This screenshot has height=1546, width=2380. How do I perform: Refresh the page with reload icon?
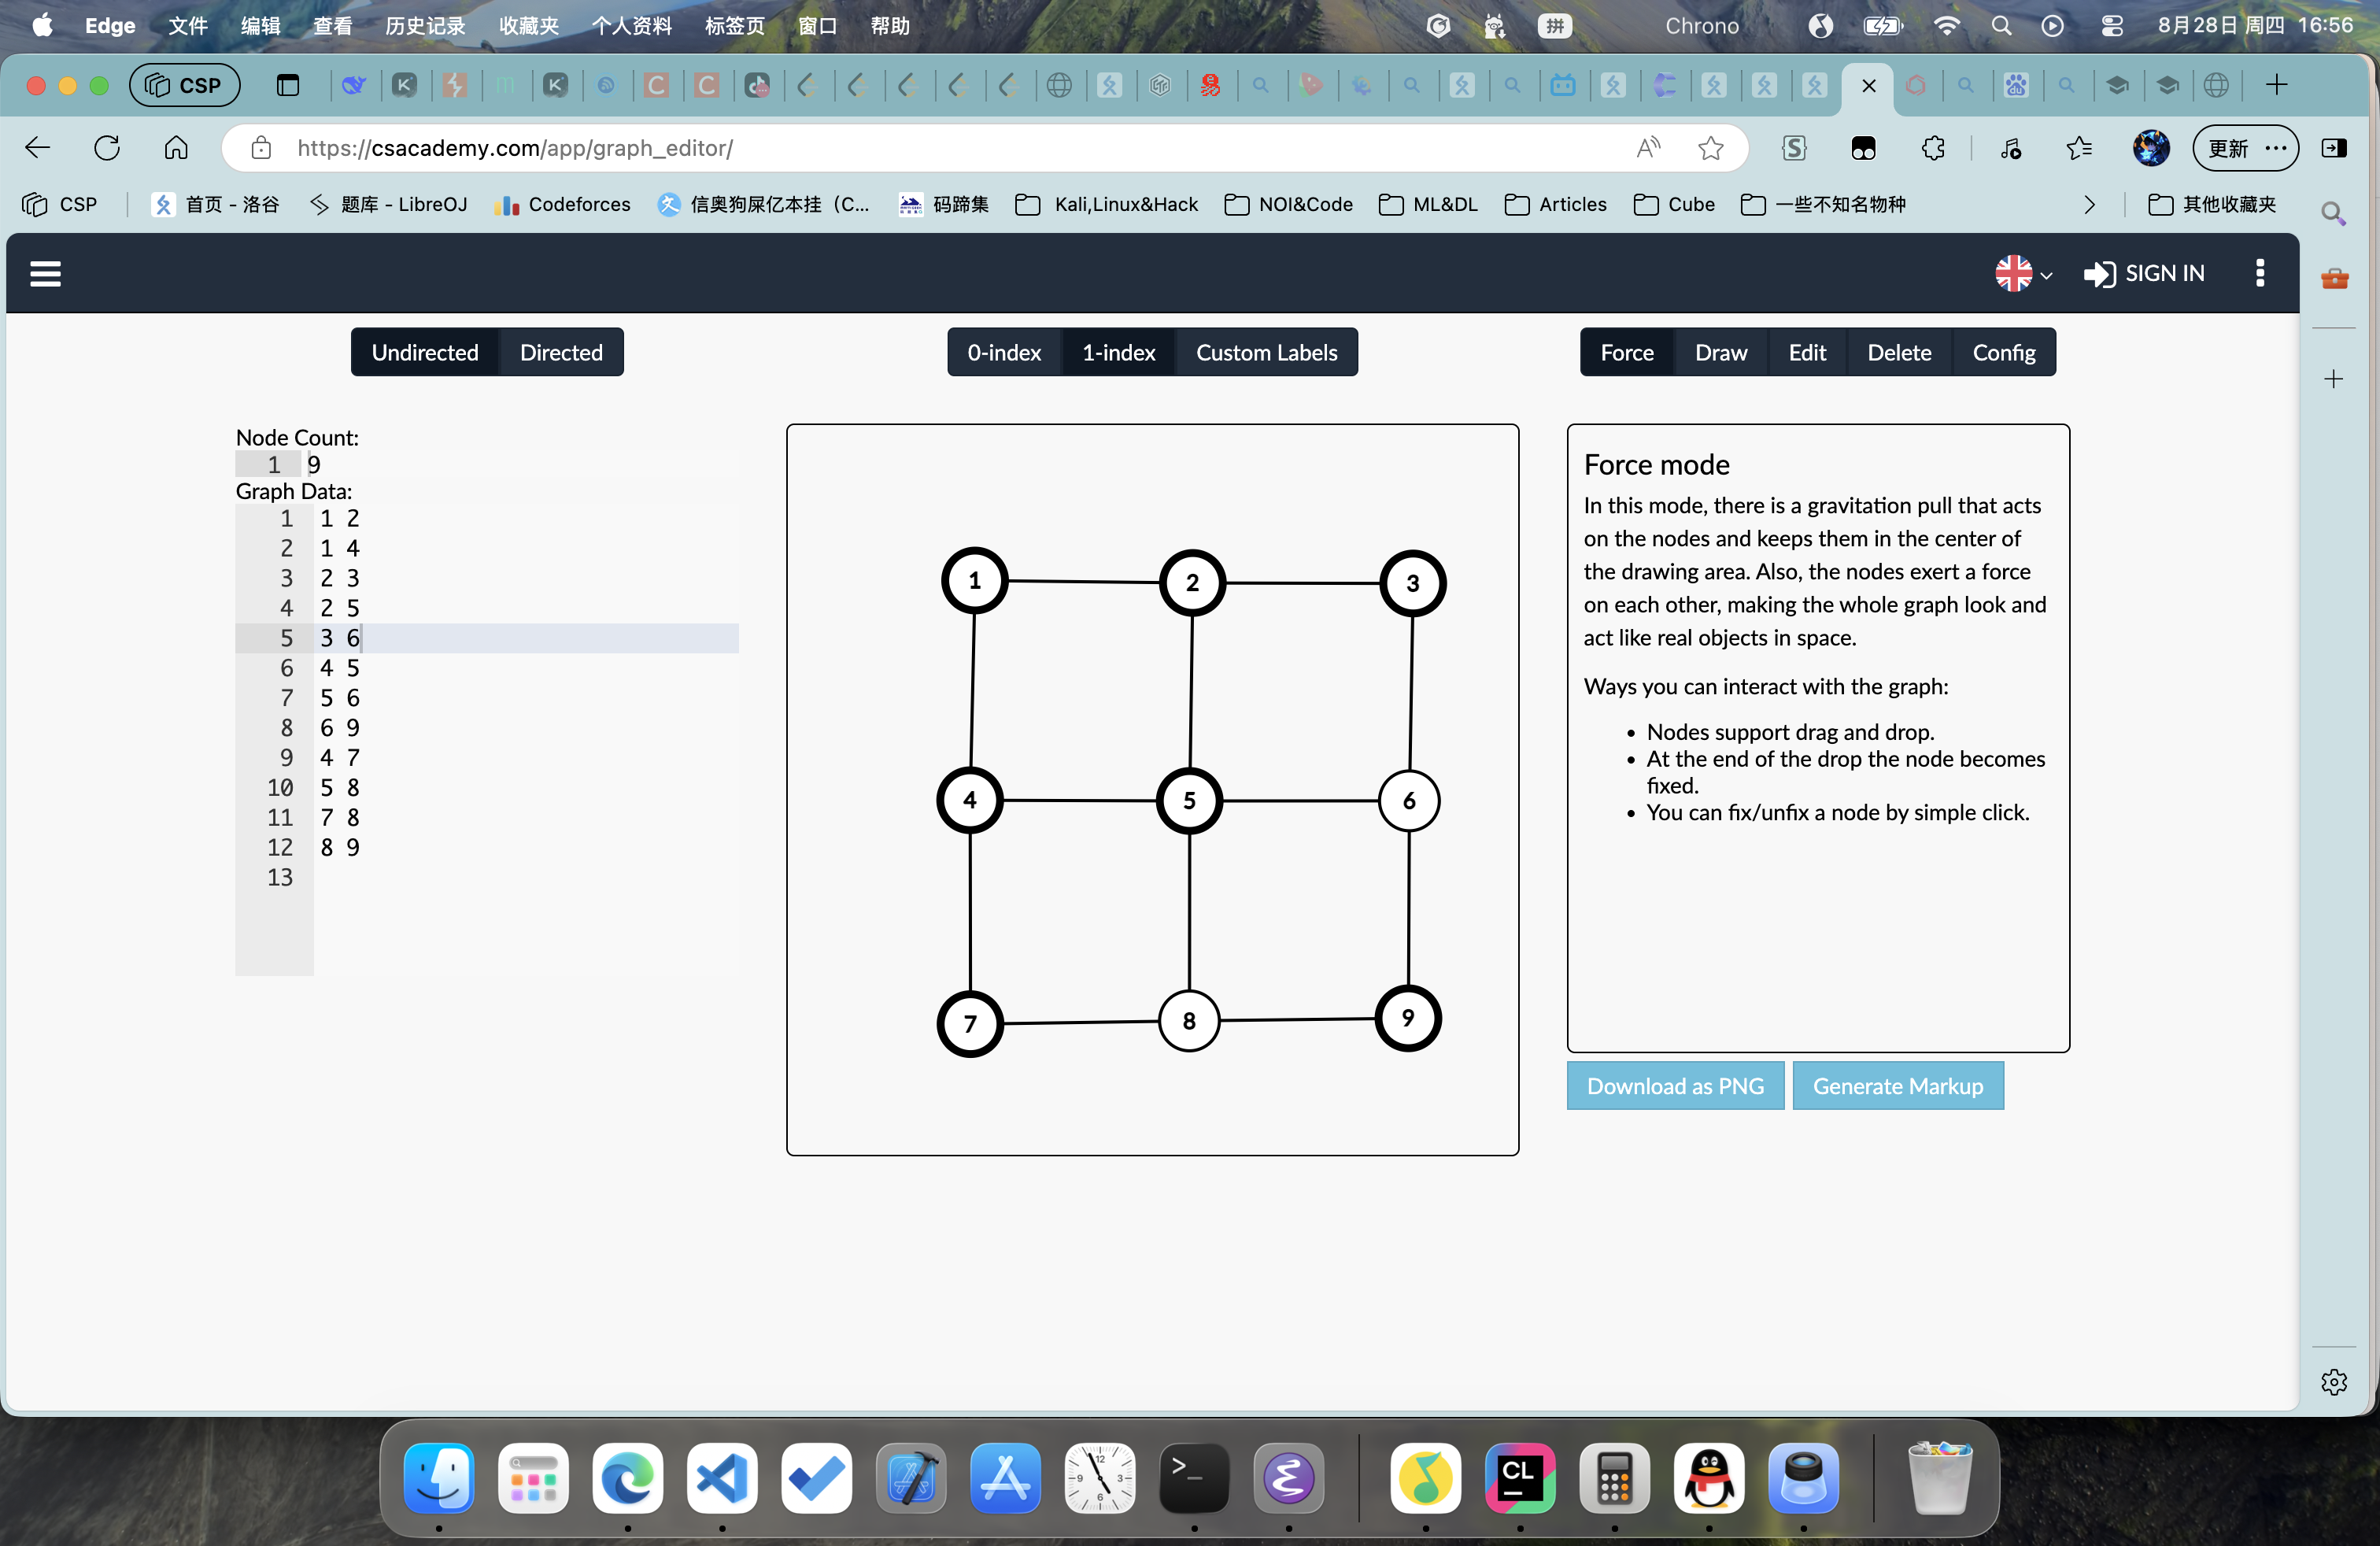point(107,148)
